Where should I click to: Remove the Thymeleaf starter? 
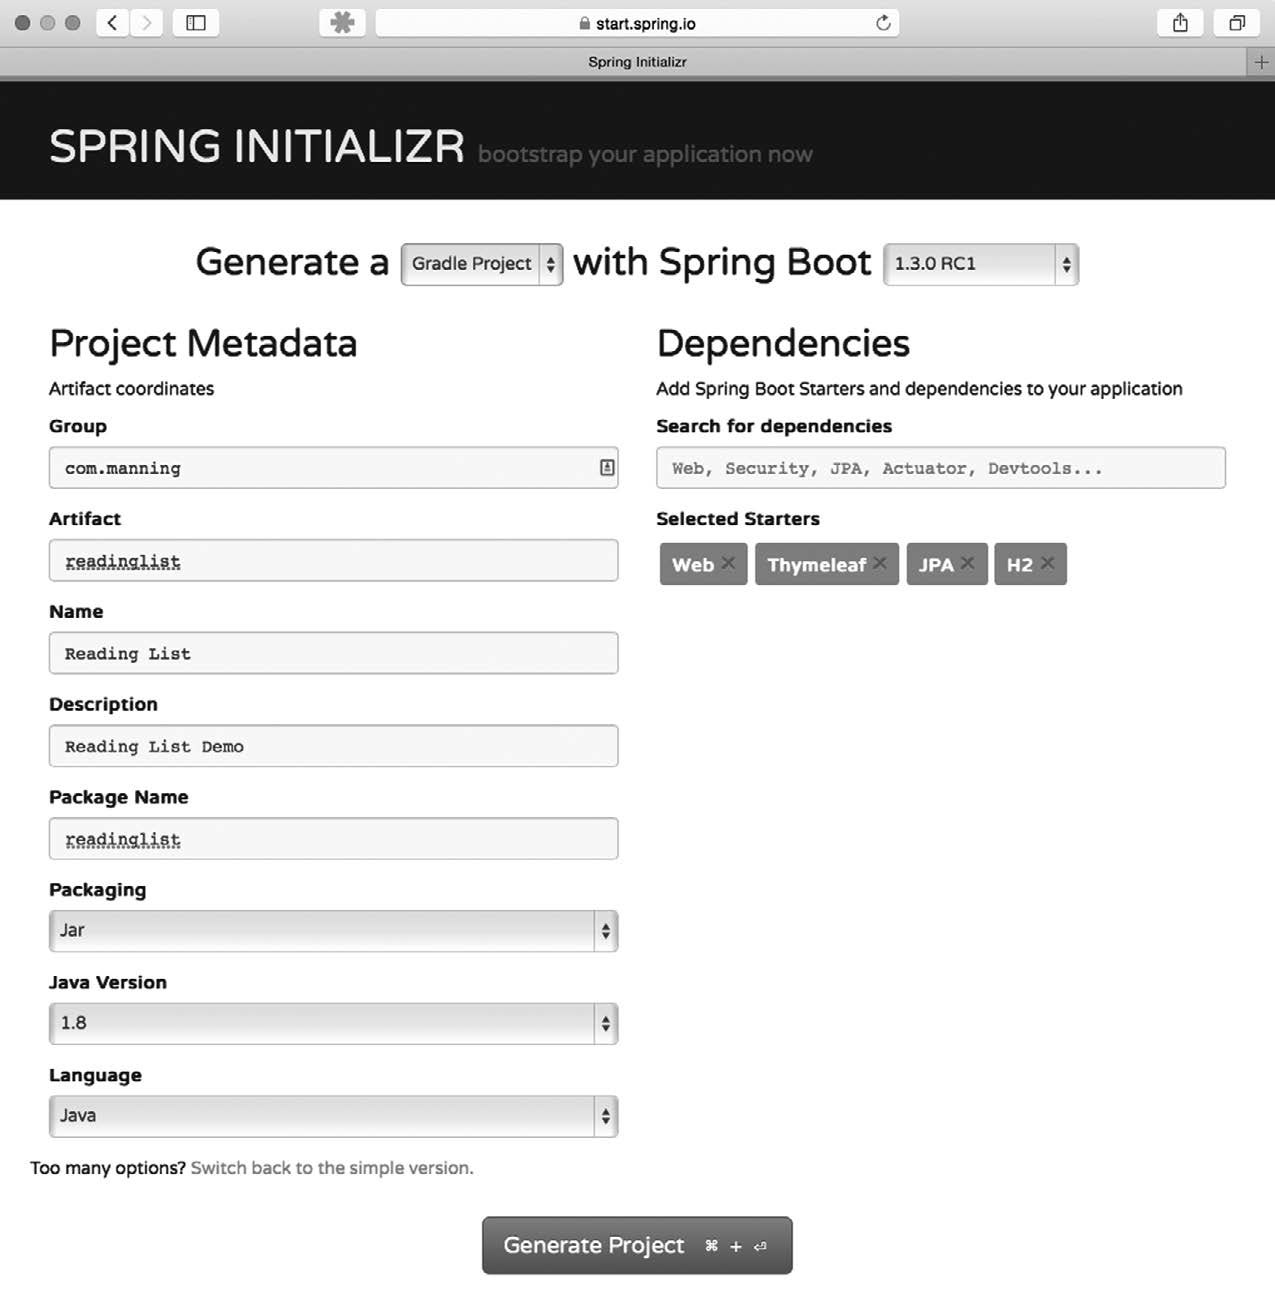(880, 563)
